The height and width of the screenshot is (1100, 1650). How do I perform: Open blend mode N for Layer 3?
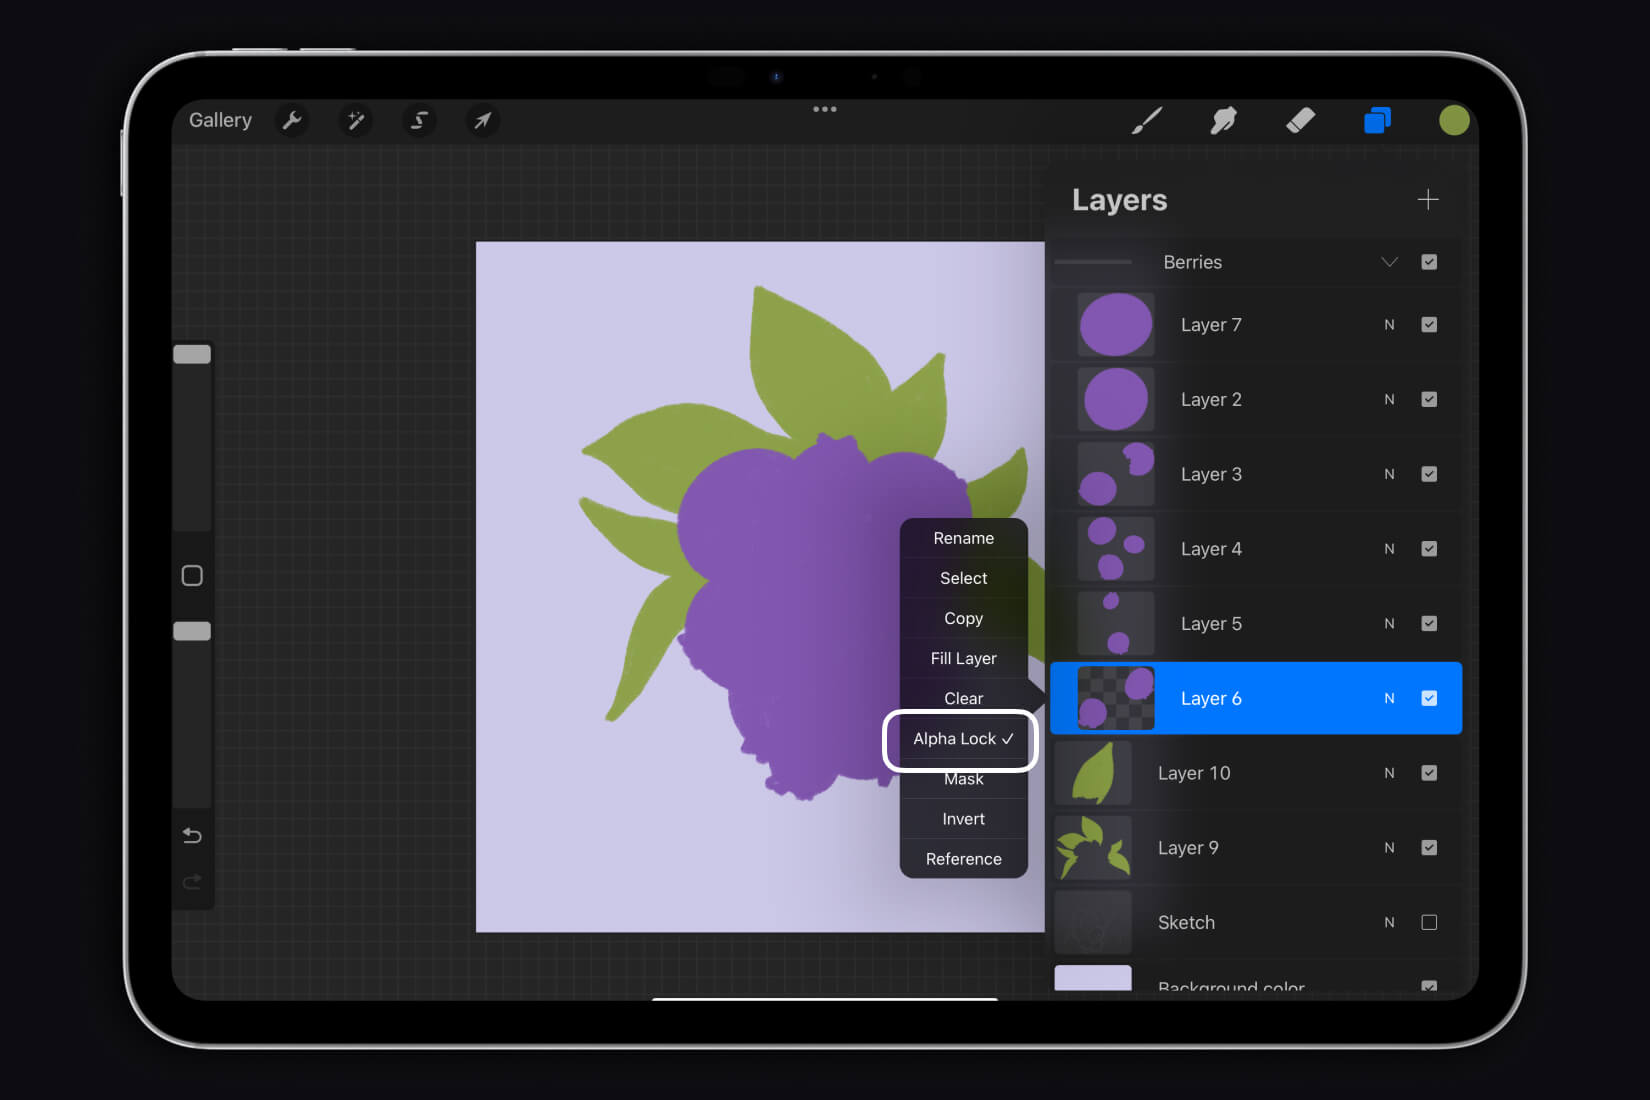tap(1389, 474)
